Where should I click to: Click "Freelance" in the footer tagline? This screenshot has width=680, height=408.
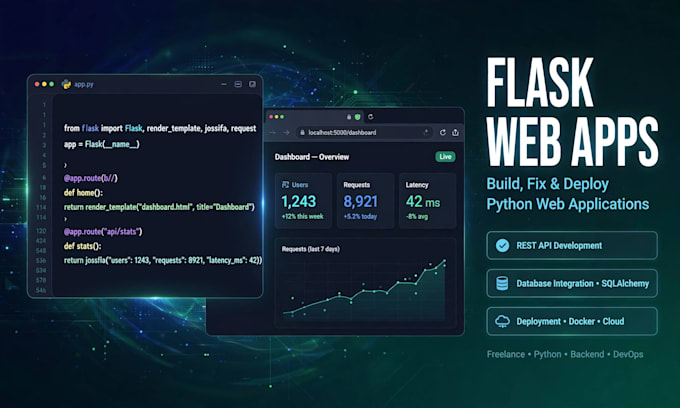pos(506,354)
